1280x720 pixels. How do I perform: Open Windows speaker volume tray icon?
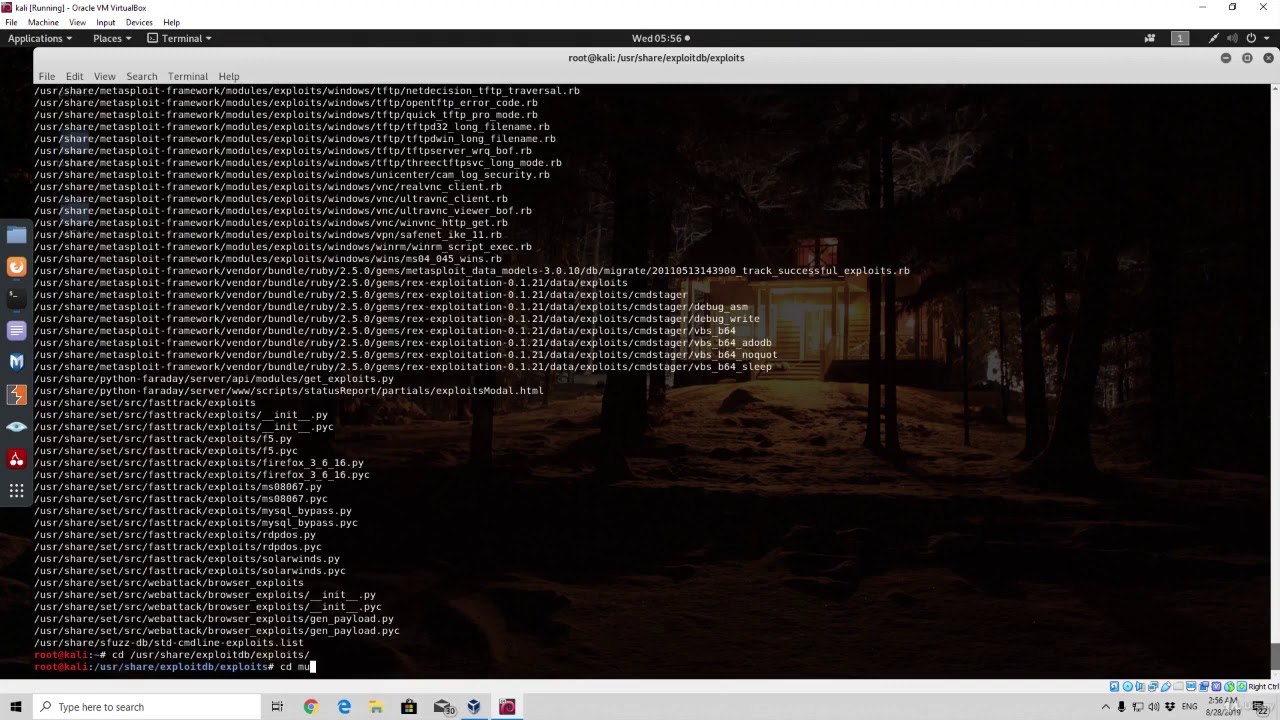tap(1153, 707)
